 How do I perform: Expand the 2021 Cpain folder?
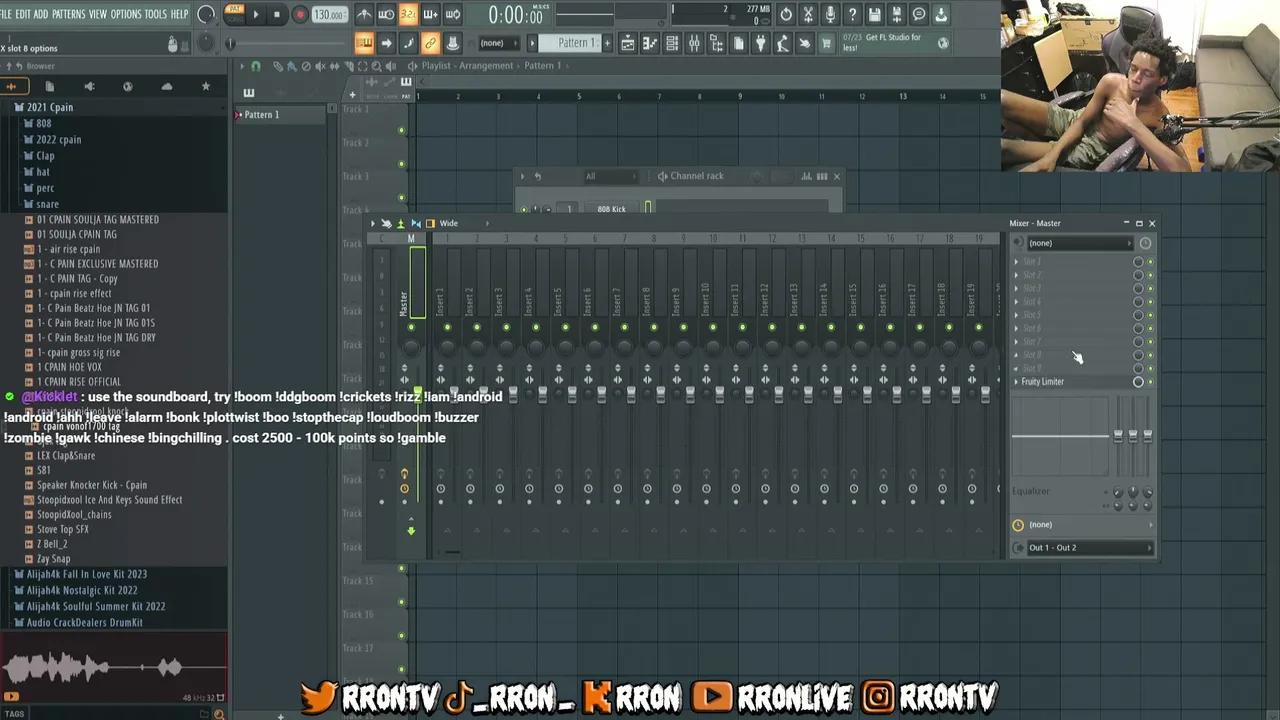click(x=49, y=107)
